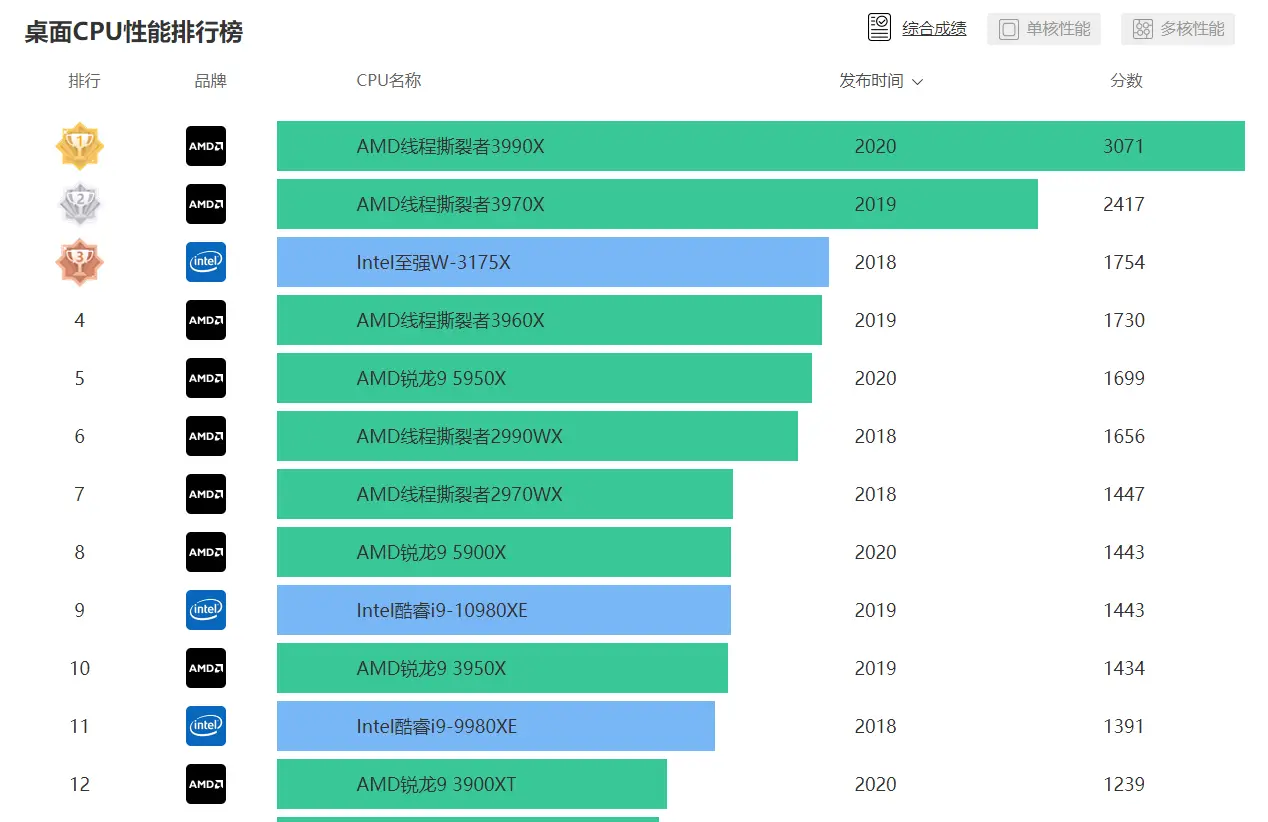
Task: Switch to 单核性能 single-core tab
Action: click(1044, 29)
